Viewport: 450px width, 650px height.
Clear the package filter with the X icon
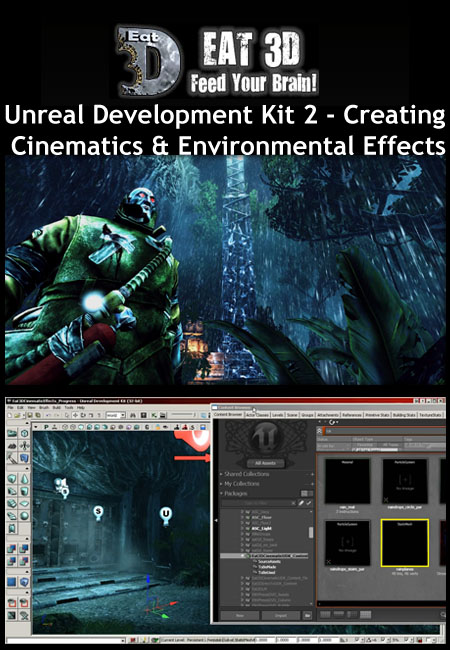(293, 503)
